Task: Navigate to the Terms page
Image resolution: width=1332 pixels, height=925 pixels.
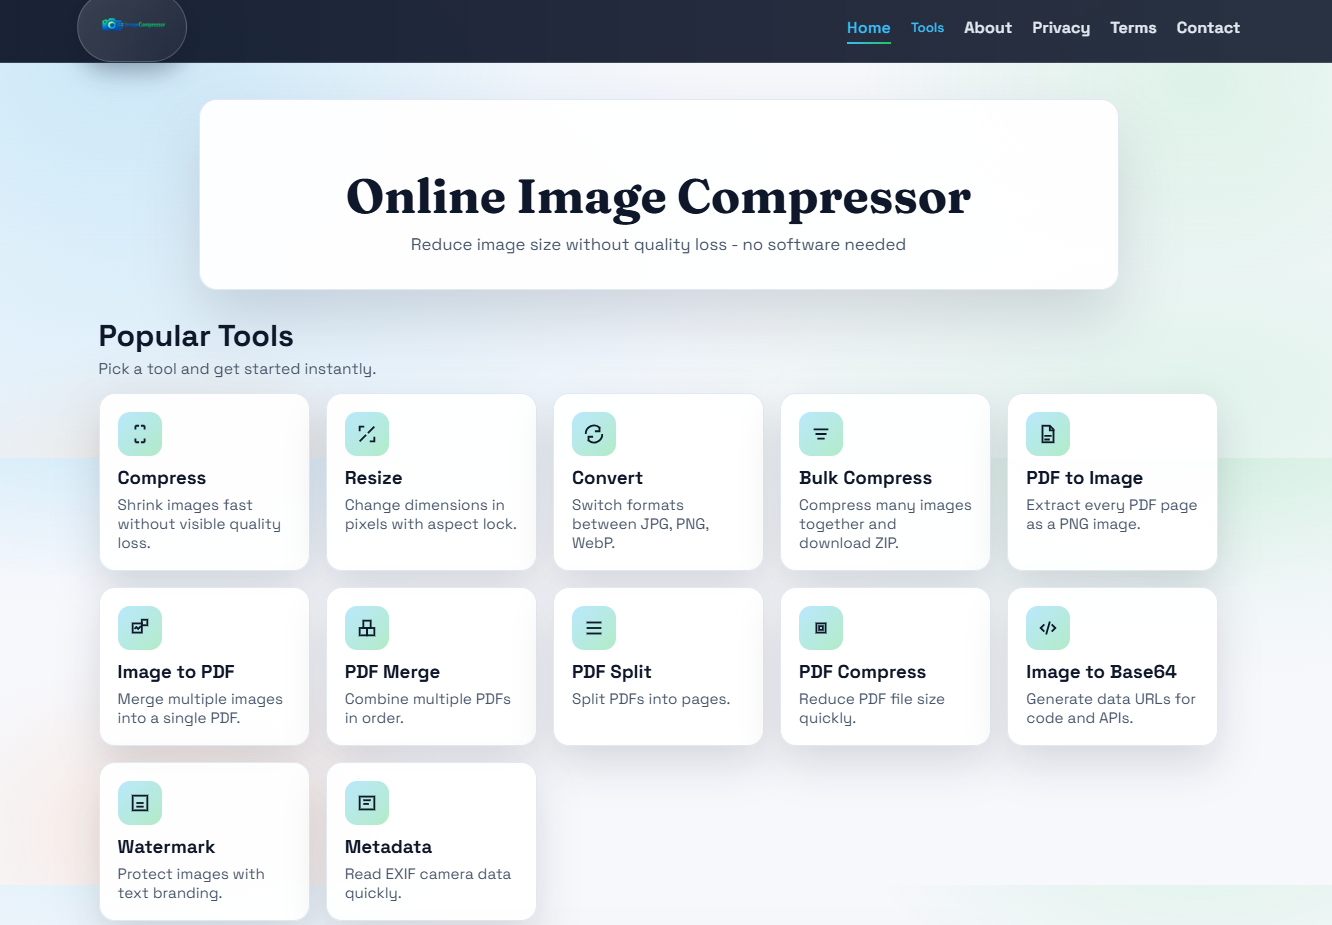Action: (x=1133, y=28)
